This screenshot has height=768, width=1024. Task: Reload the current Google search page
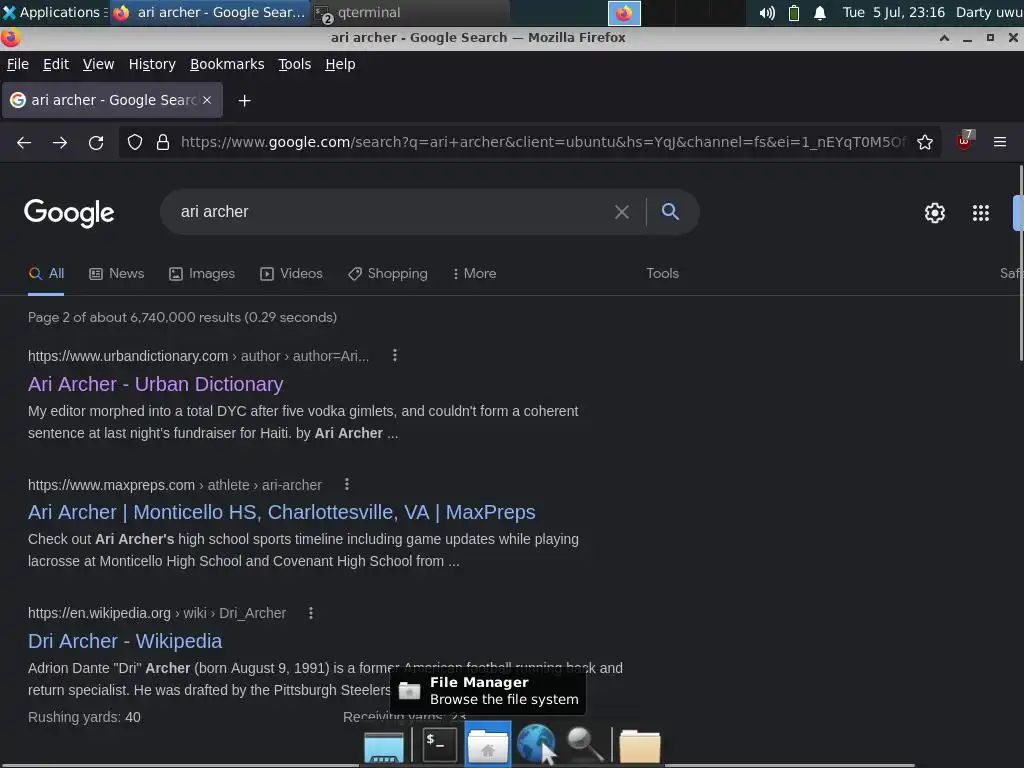96,142
